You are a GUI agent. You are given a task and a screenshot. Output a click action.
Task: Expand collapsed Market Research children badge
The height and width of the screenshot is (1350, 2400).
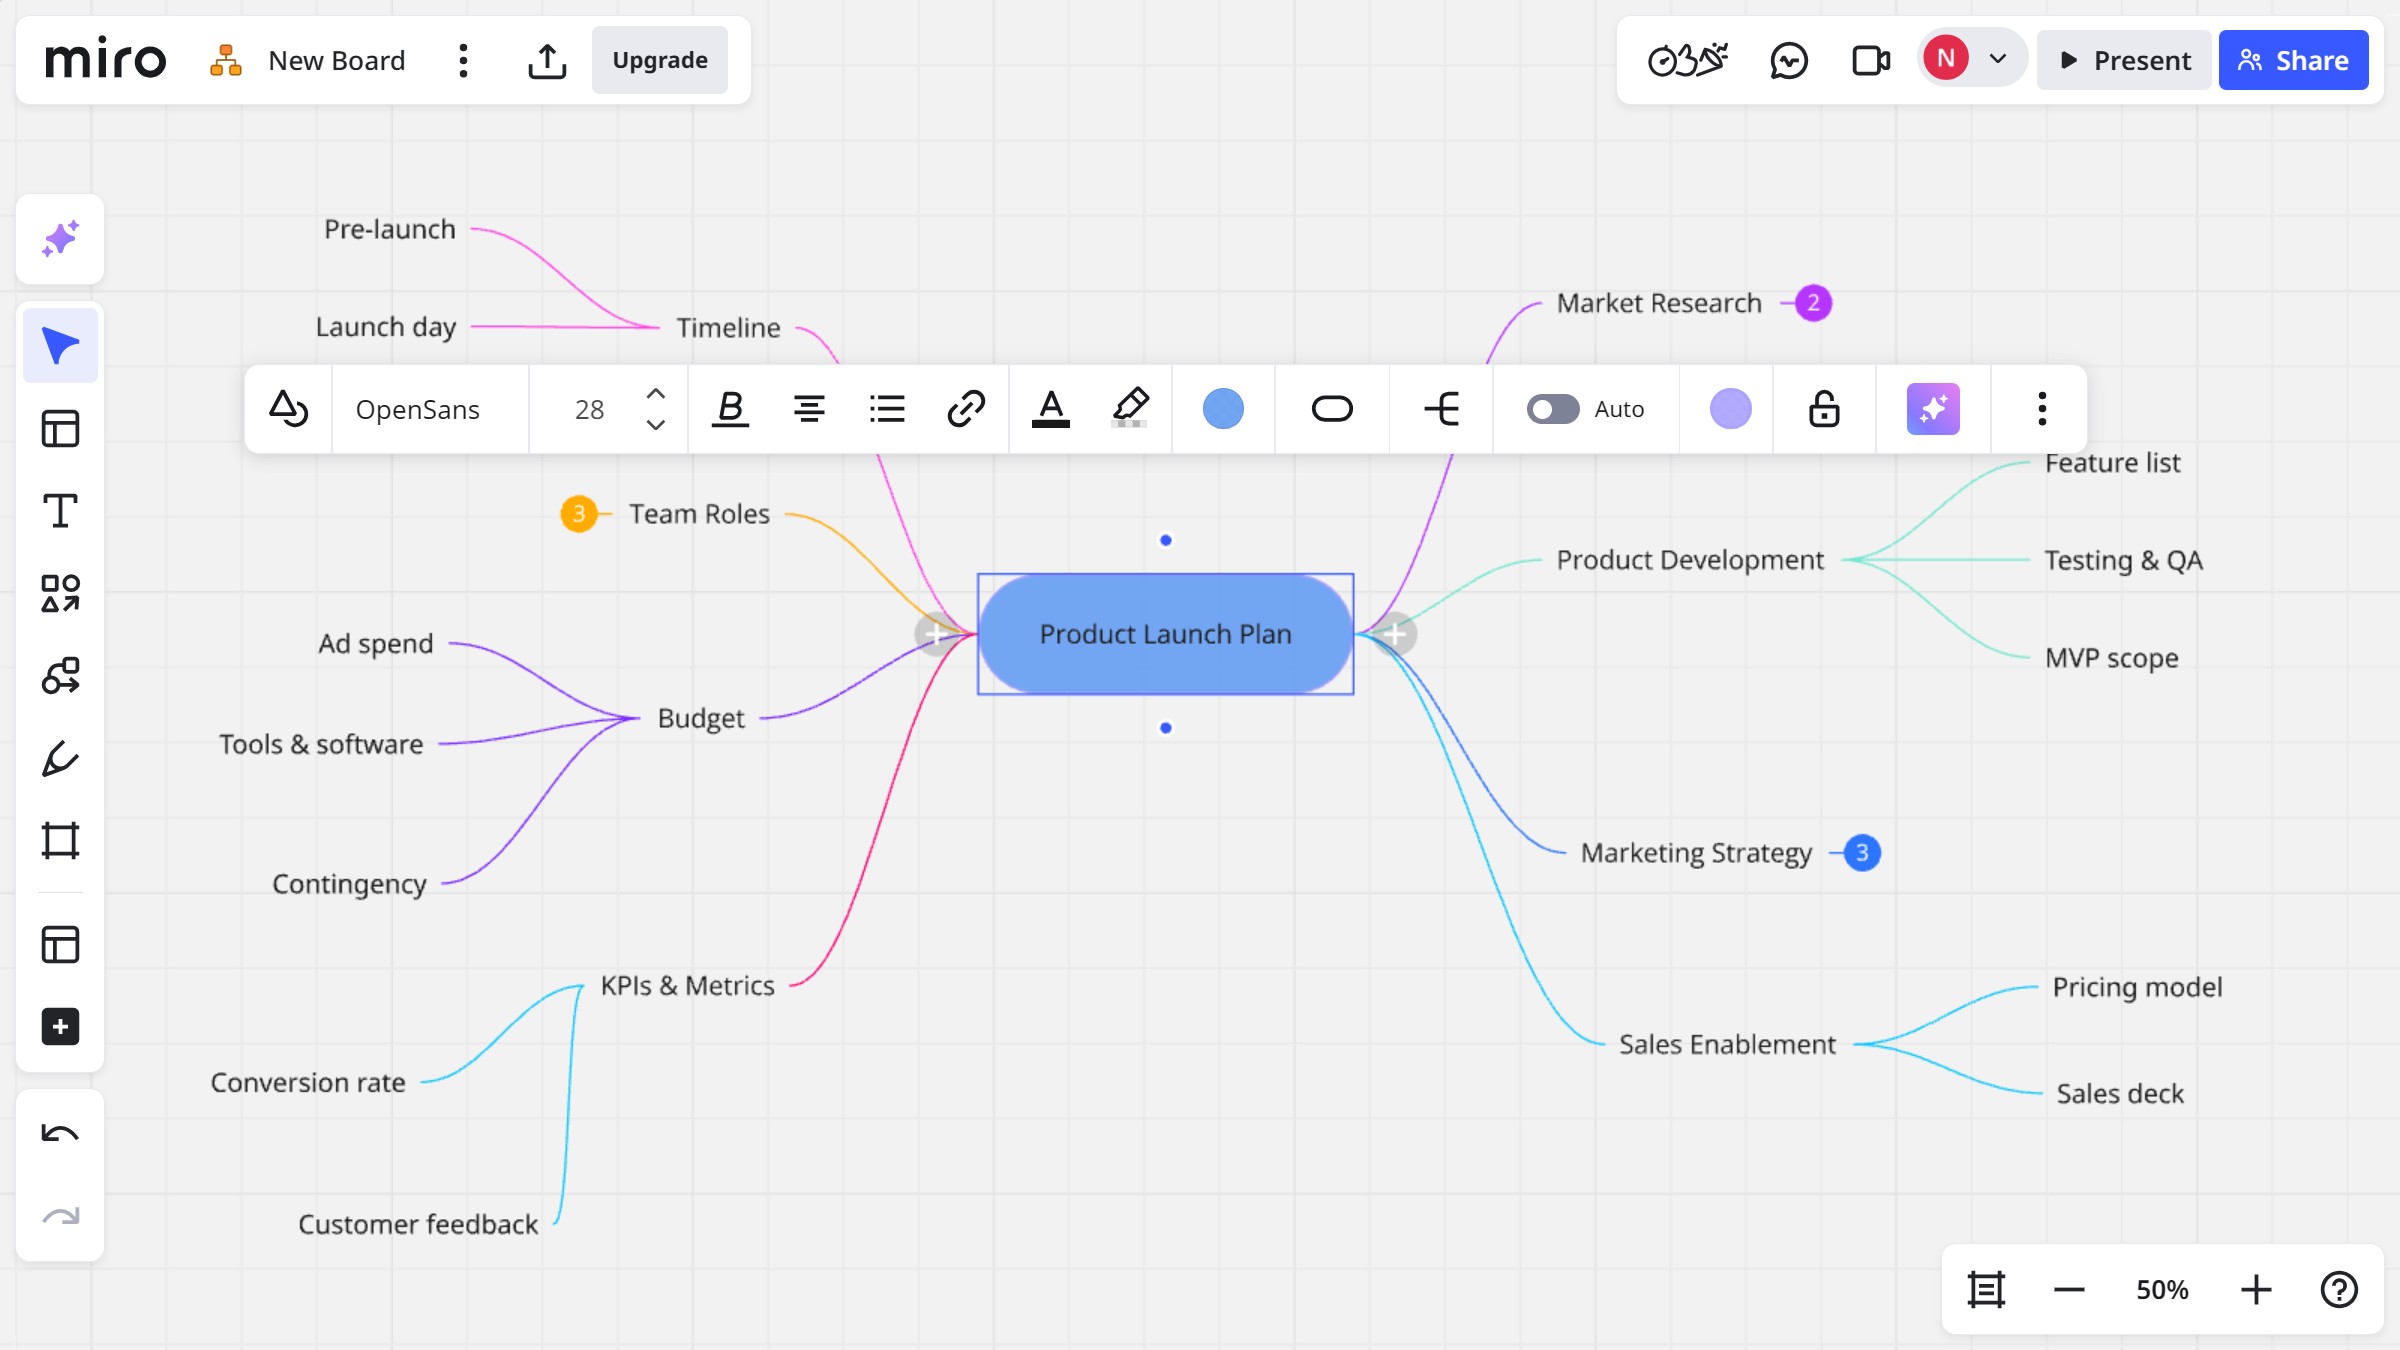pyautogui.click(x=1813, y=303)
